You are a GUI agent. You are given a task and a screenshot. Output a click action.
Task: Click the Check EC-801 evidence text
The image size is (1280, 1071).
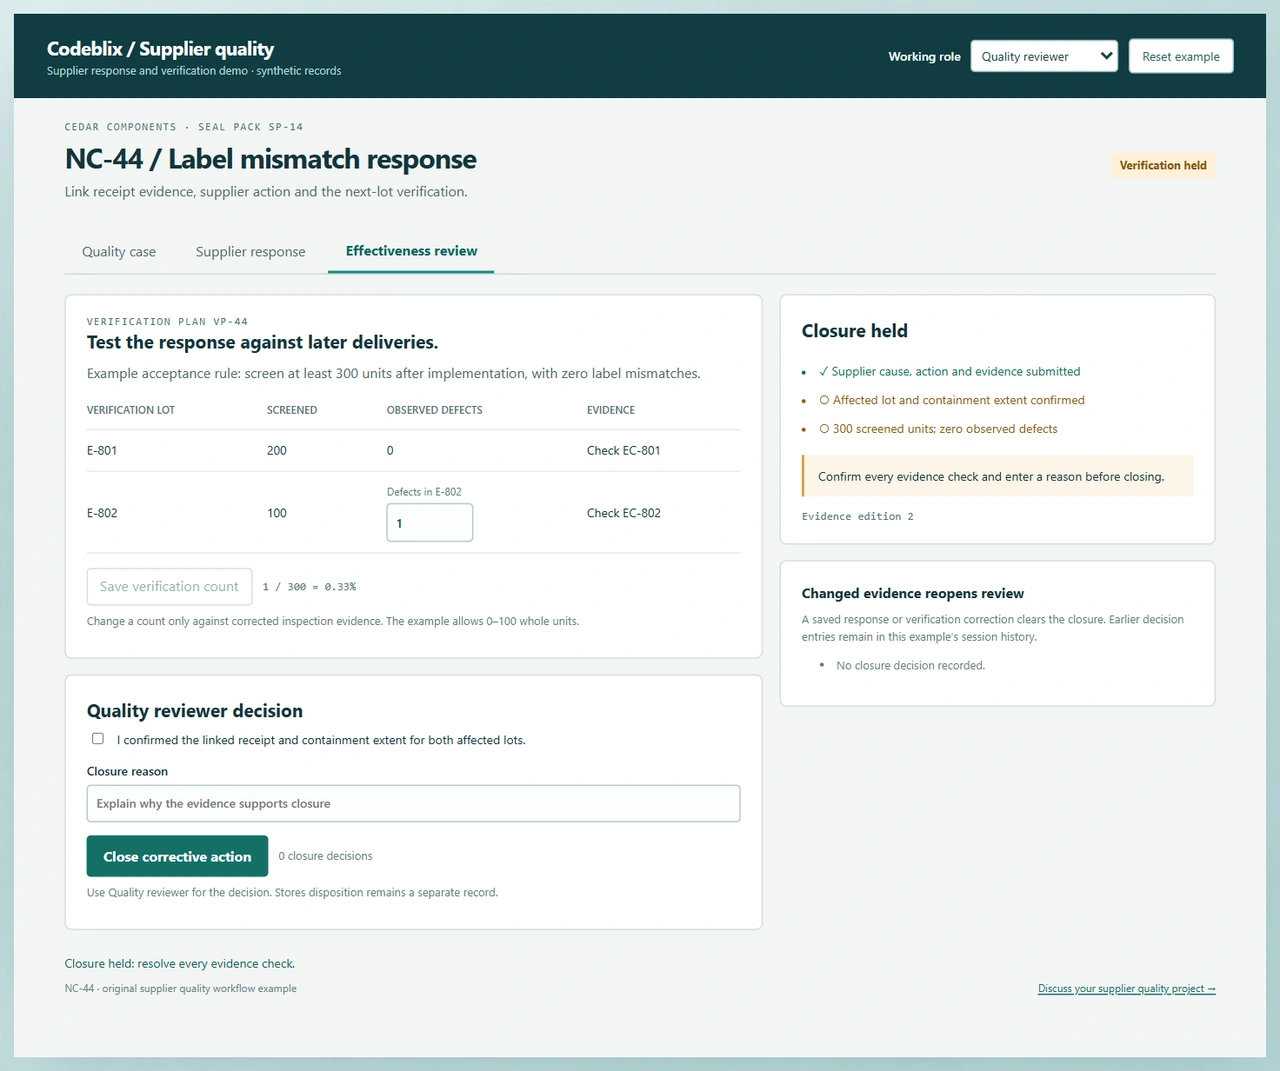pyautogui.click(x=624, y=451)
